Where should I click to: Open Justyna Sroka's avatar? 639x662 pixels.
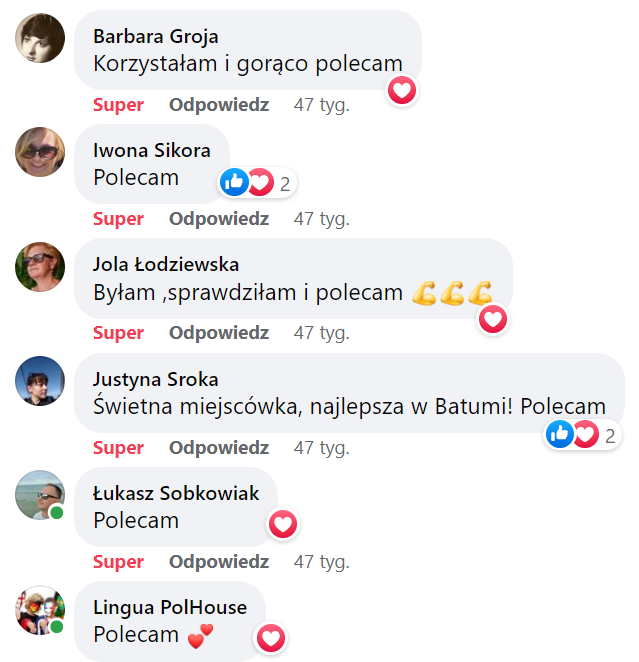(x=40, y=381)
